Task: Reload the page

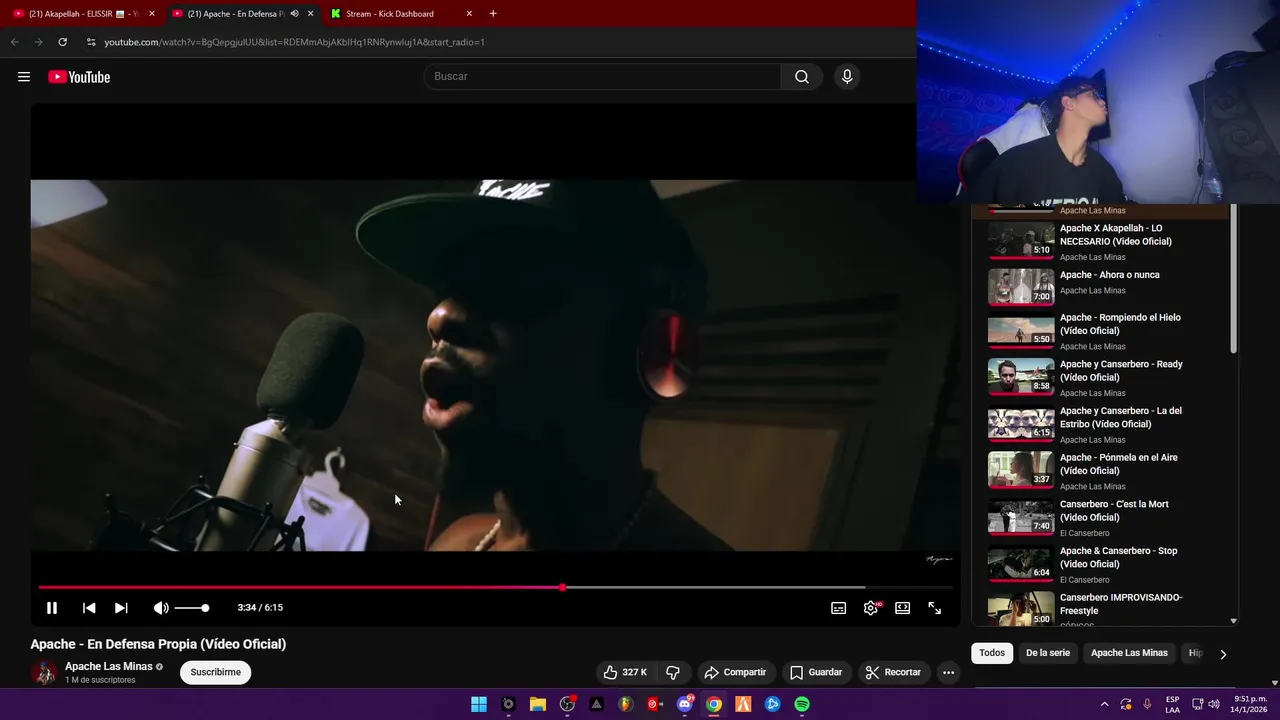Action: tap(62, 42)
